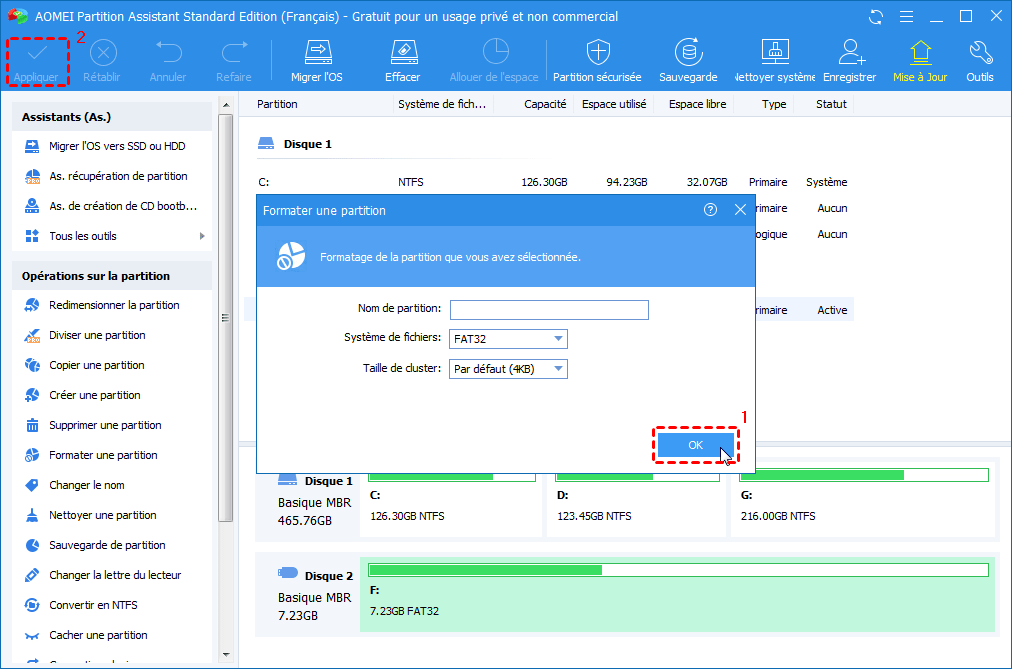Click the Capacité column header

545,104
